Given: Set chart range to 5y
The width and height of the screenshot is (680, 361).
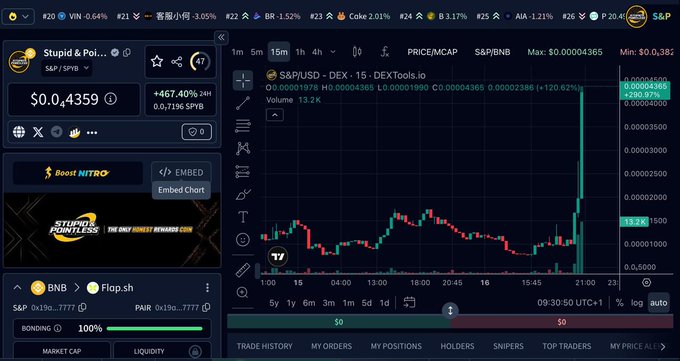Looking at the screenshot, I should [274, 303].
